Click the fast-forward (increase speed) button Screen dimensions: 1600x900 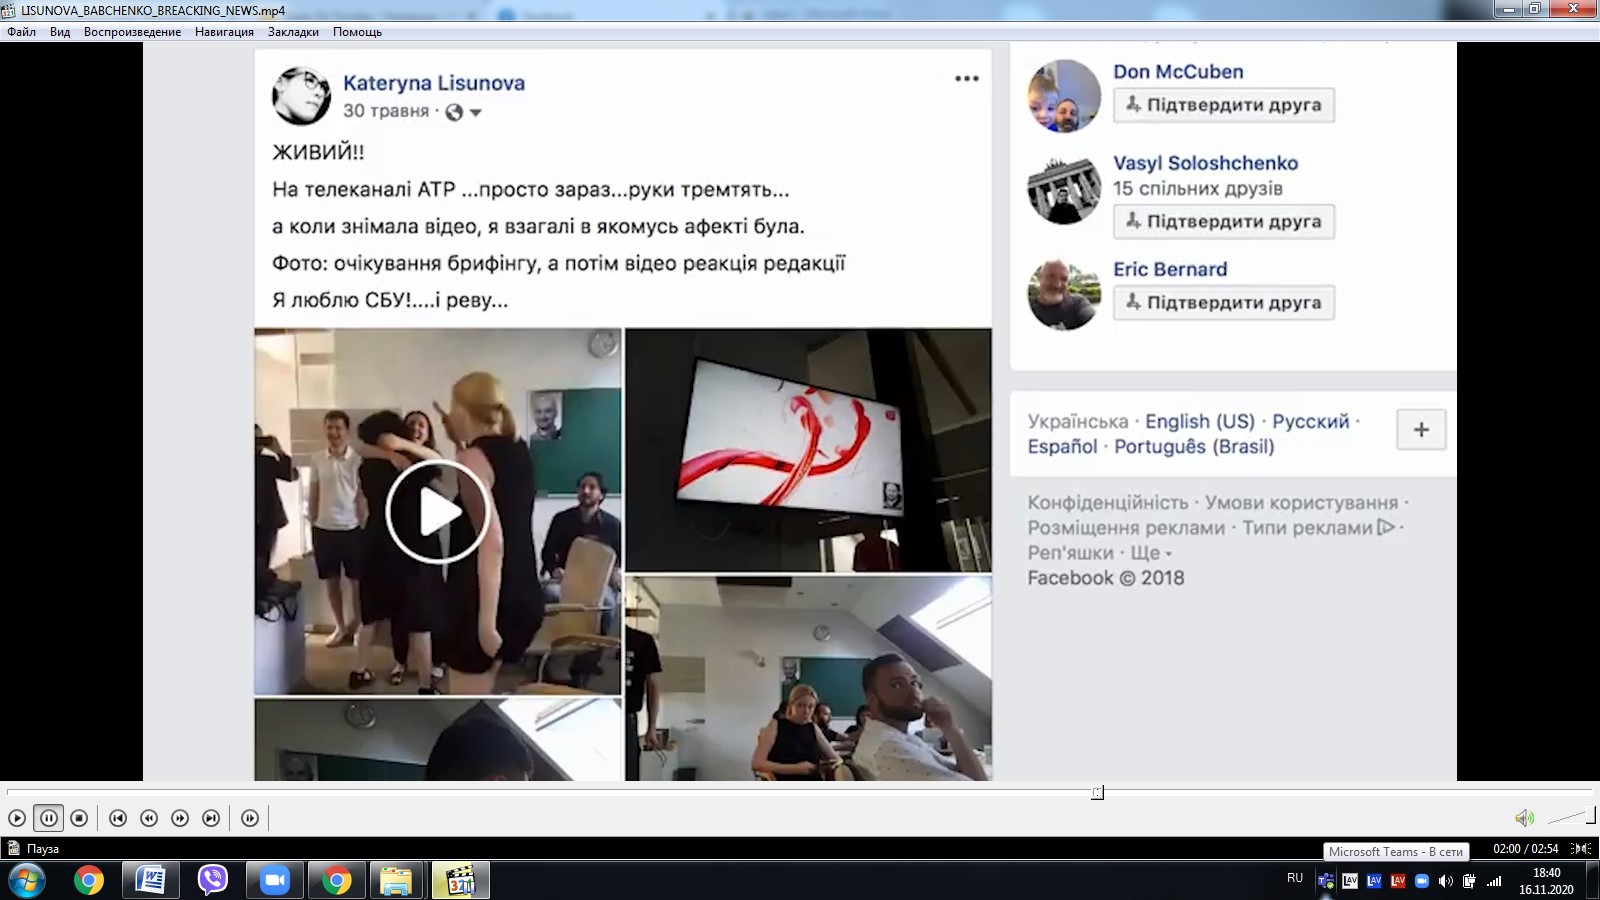(x=180, y=818)
